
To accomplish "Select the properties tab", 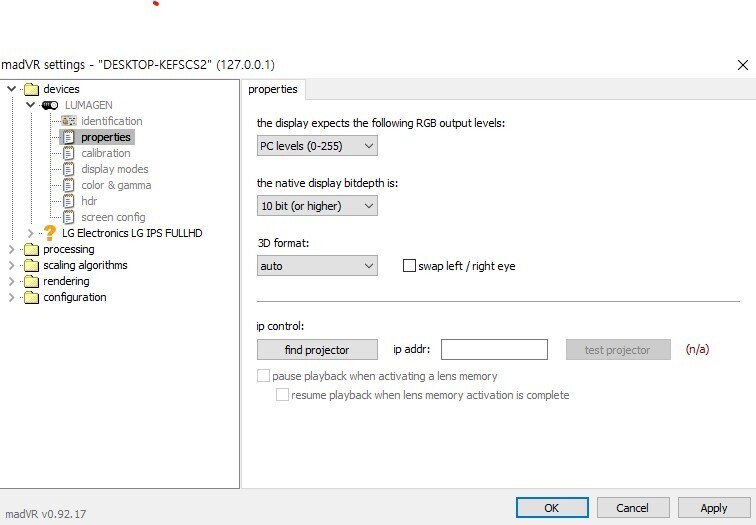I will [273, 90].
